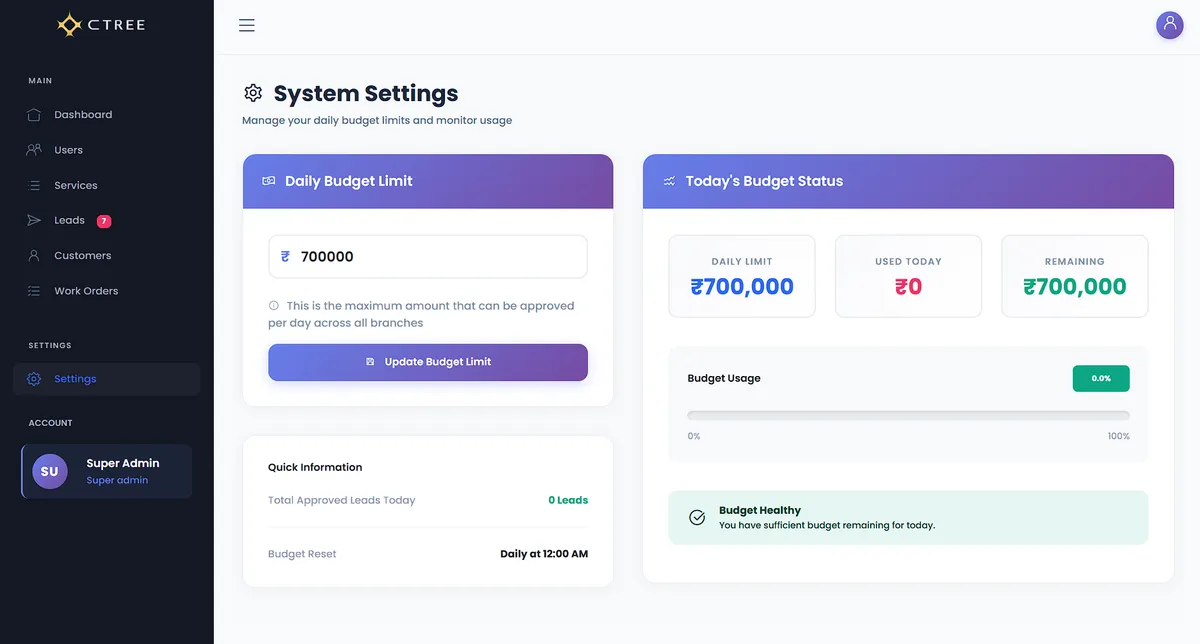Click the Daily Limit ₹700,000 card
This screenshot has width=1200, height=644.
[x=742, y=276]
